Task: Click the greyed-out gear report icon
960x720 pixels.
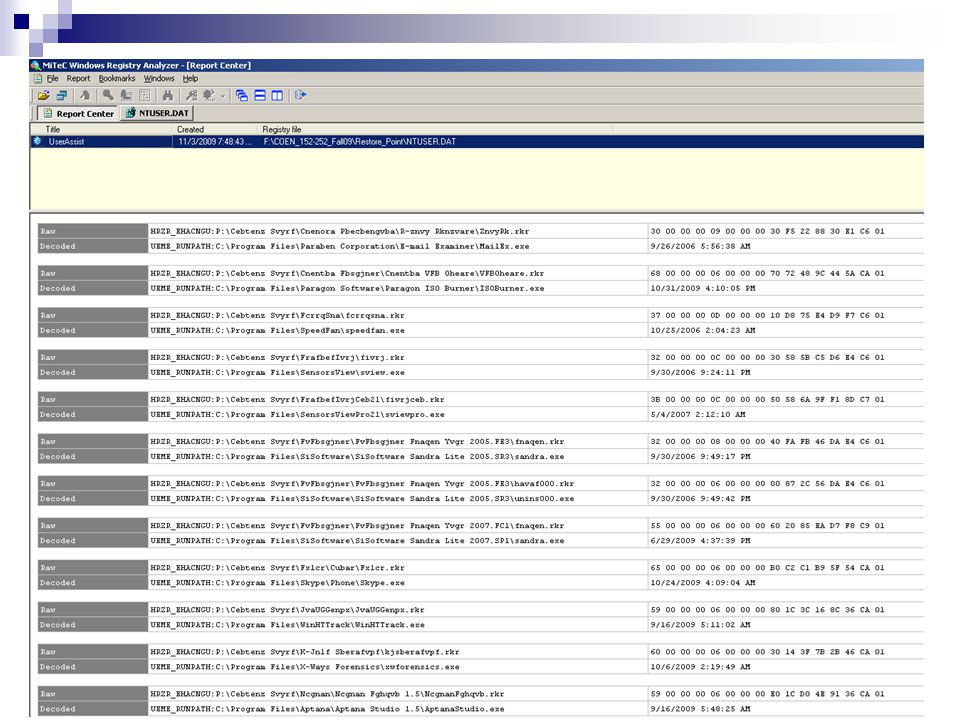Action: (209, 96)
